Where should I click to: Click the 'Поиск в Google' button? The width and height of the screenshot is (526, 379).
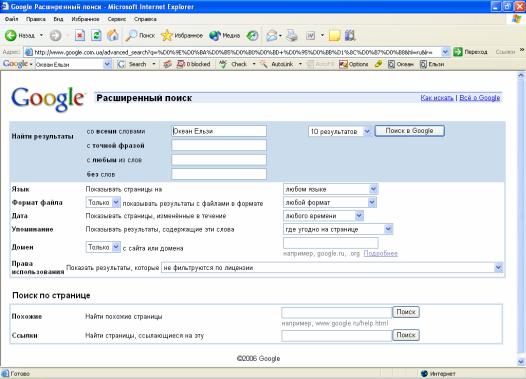(x=410, y=131)
